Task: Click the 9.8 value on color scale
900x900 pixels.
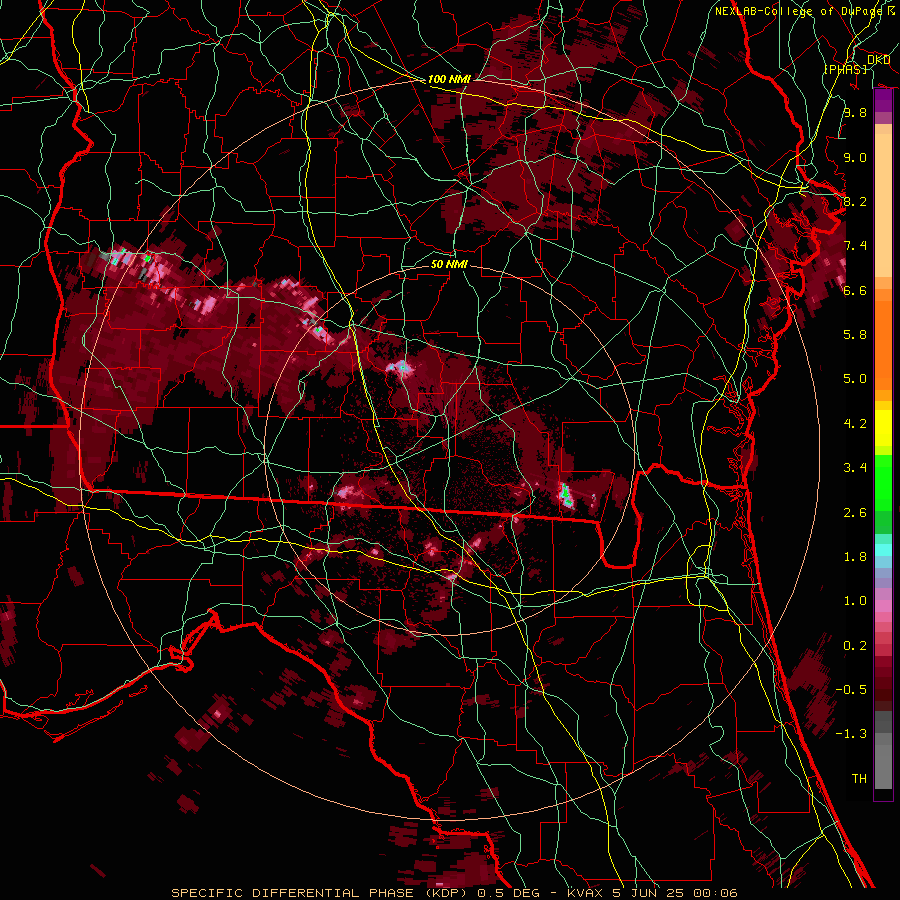Action: (x=855, y=112)
